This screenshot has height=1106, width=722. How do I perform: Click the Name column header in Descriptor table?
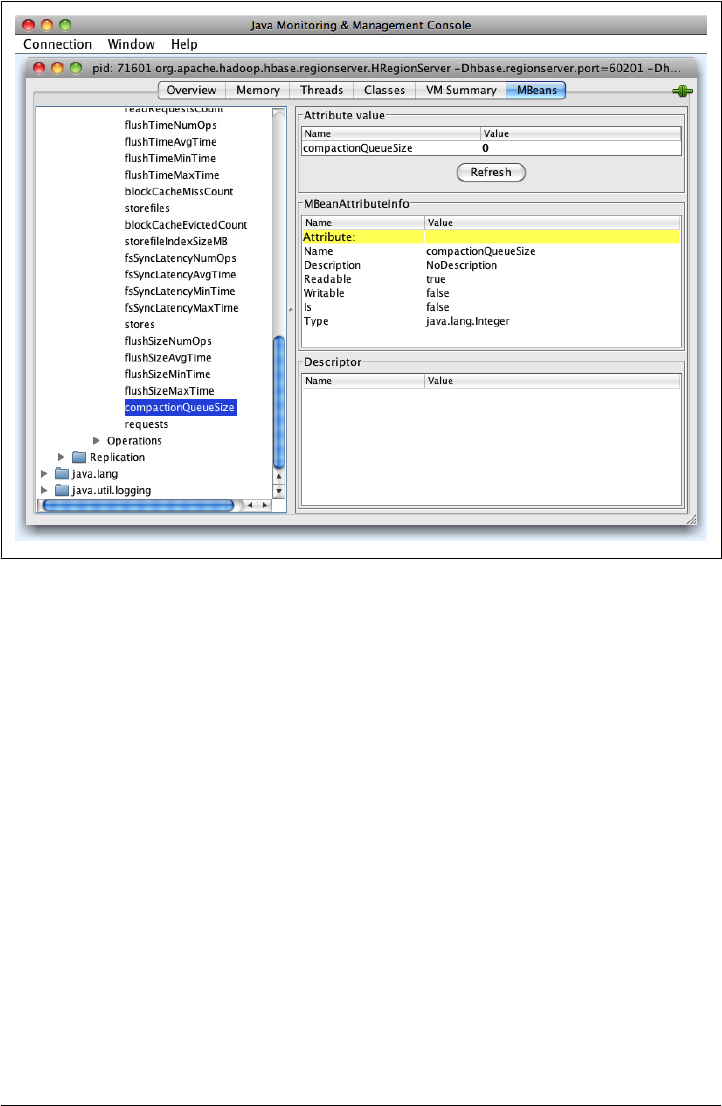point(363,381)
